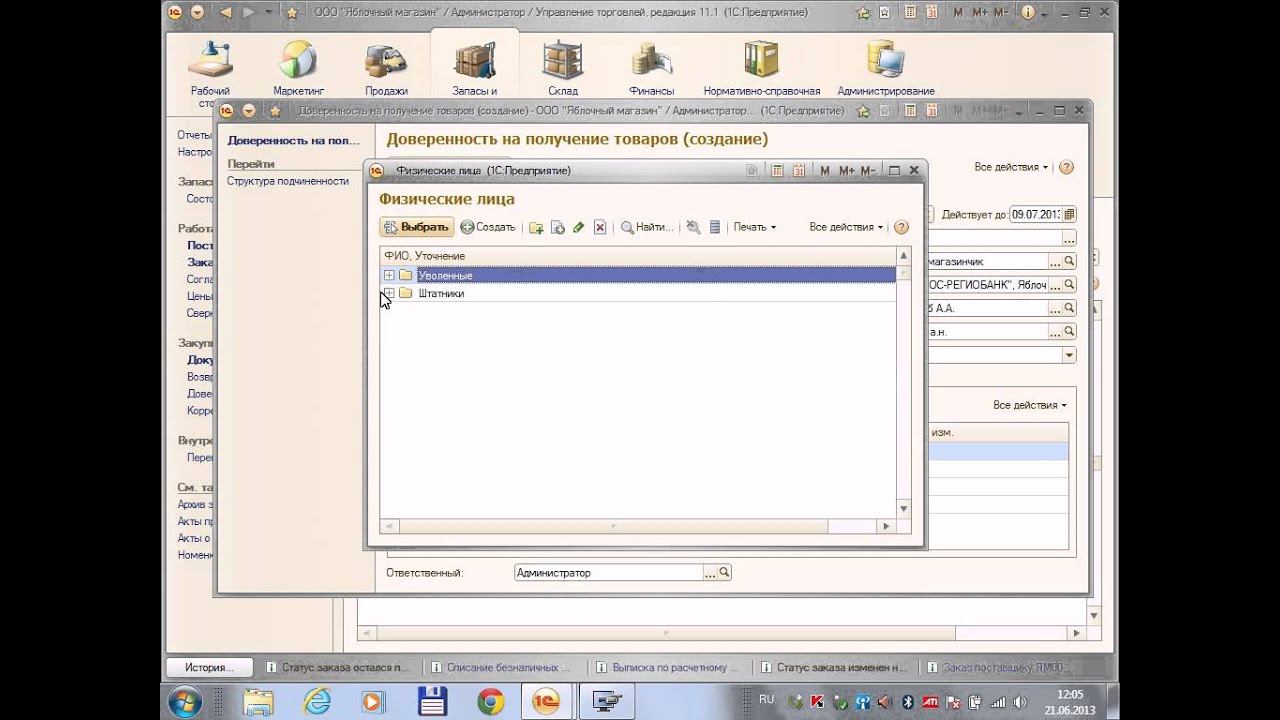
Task: Open magnifier beside магазинчик field
Action: tap(1069, 261)
